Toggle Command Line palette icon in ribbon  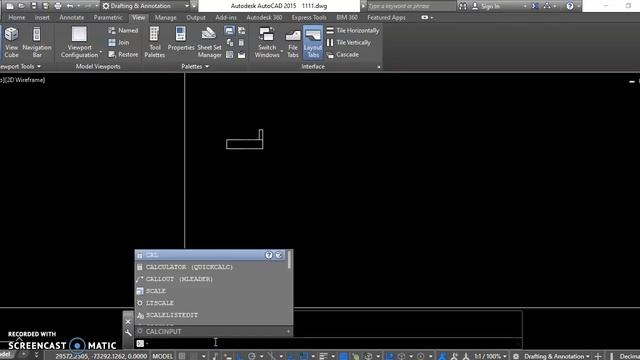[x=229, y=30]
